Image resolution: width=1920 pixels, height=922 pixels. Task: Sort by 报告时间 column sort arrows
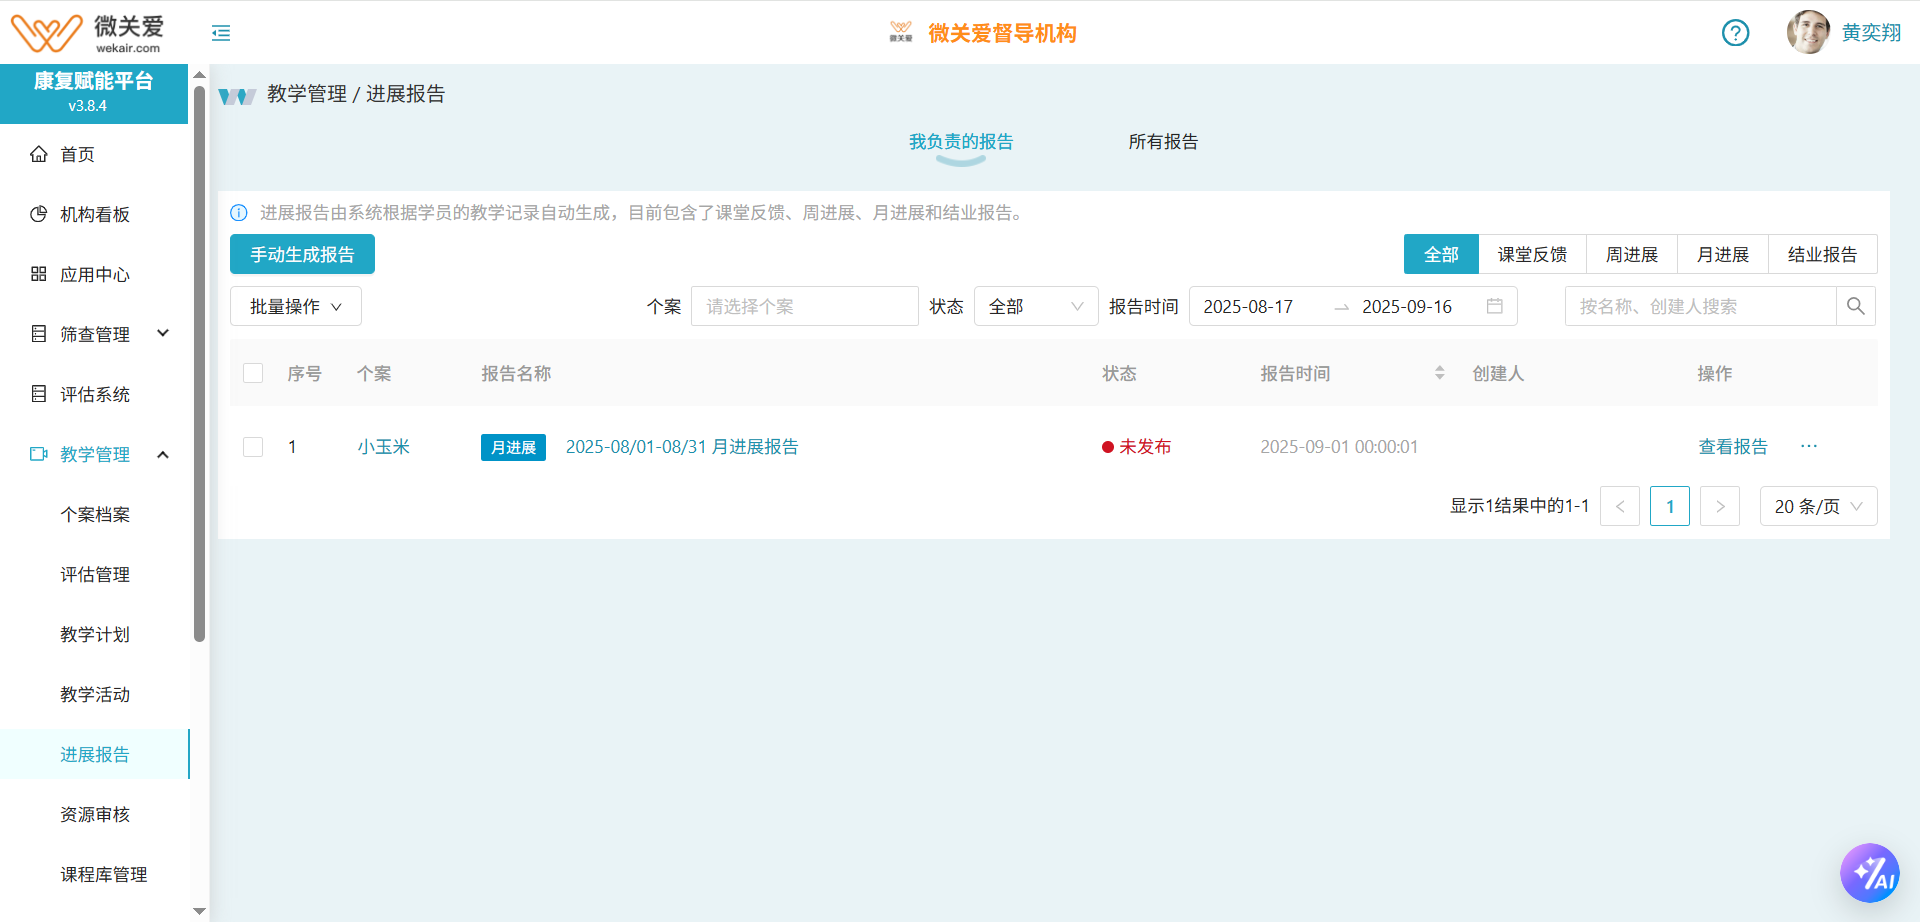point(1439,373)
